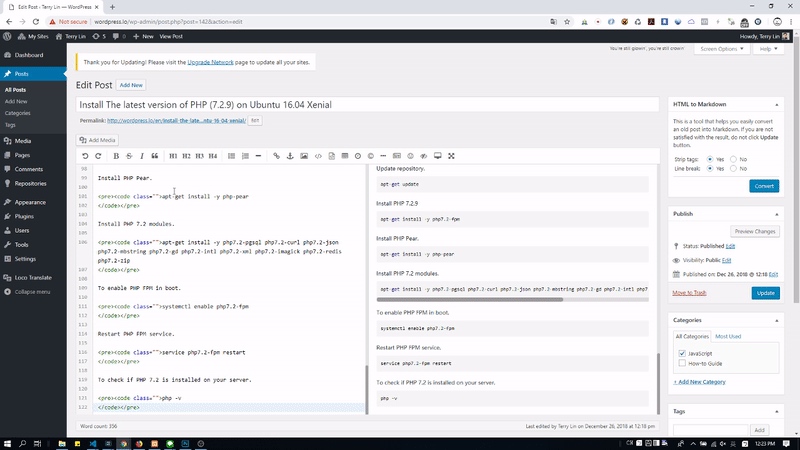
Task: Apply italic formatting from the toolbar
Action: [x=142, y=156]
